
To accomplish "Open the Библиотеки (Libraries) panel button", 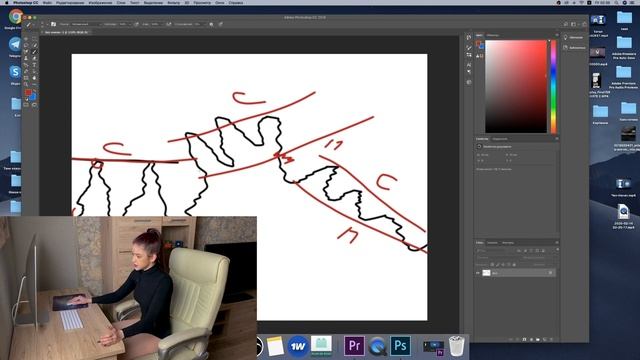I will click(574, 48).
